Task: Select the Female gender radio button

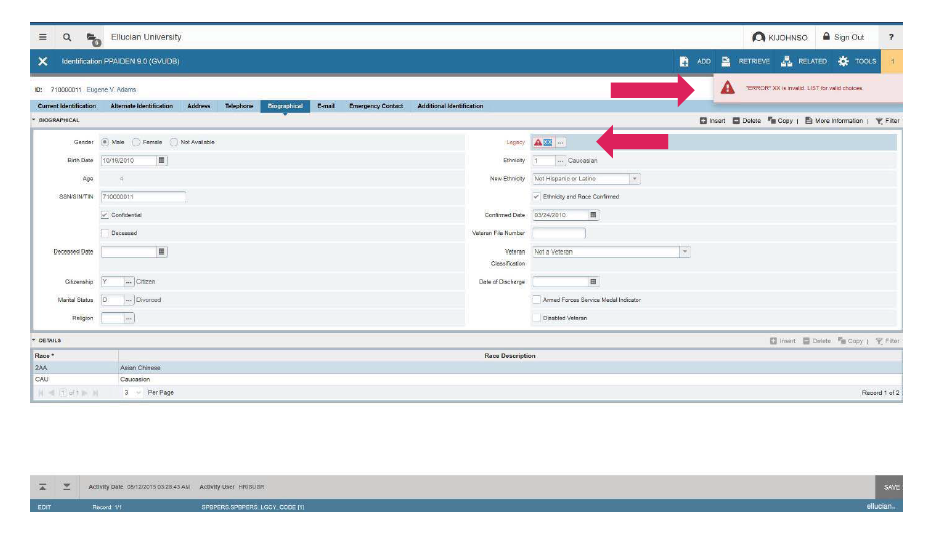Action: tap(136, 142)
